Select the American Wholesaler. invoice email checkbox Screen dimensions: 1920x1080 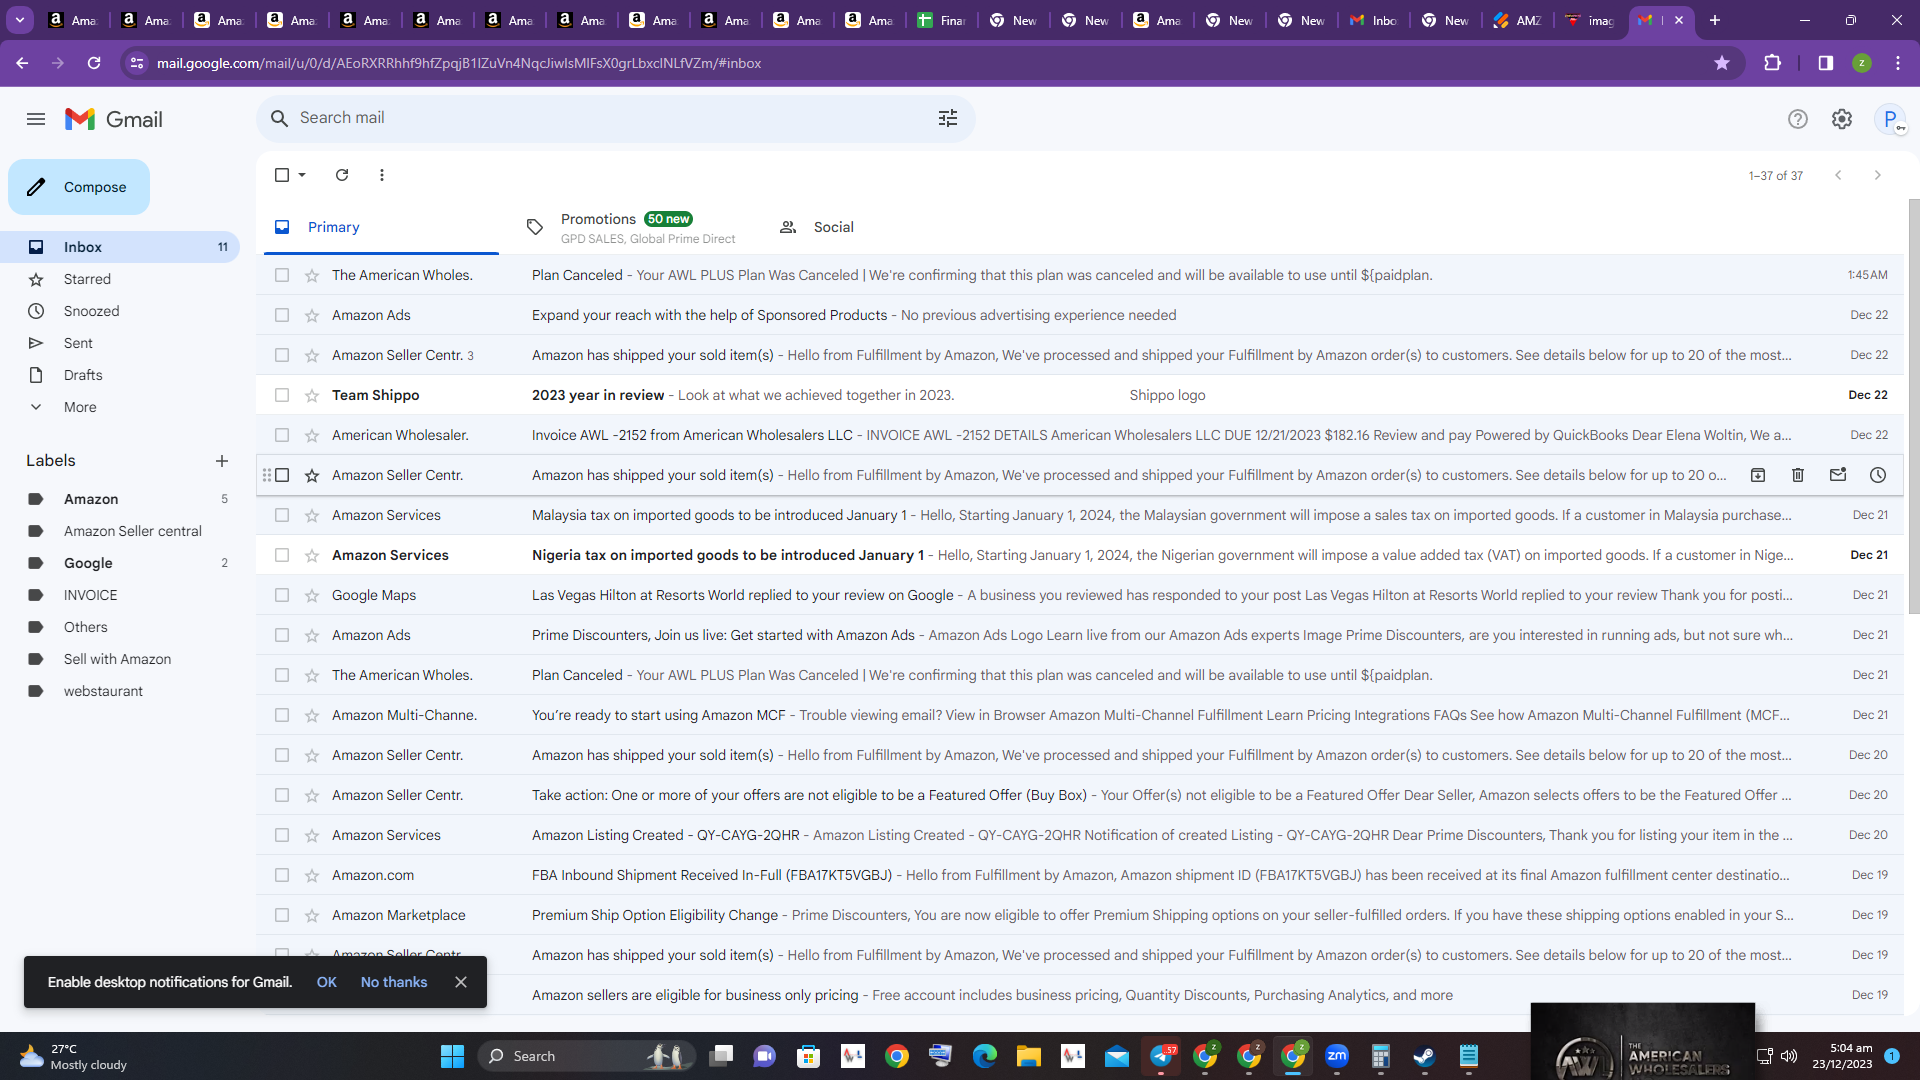tap(282, 435)
